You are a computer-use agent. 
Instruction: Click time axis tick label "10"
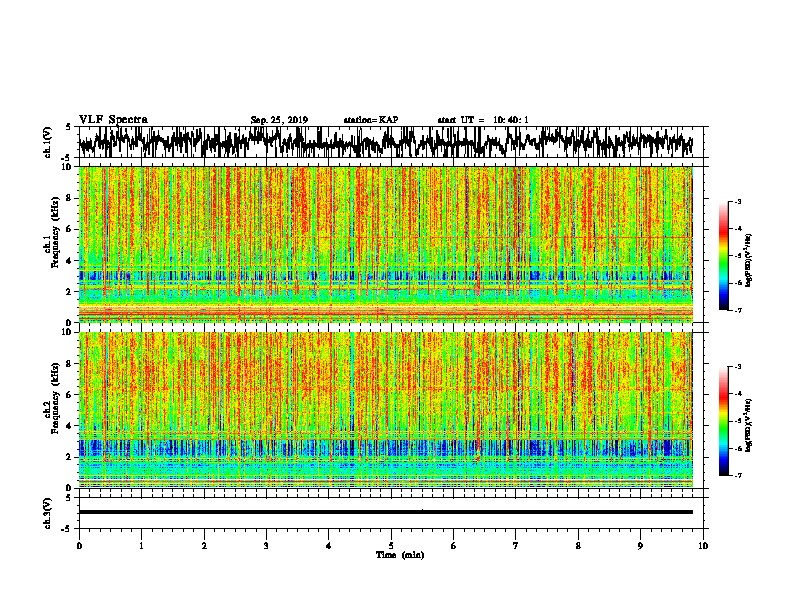(703, 546)
